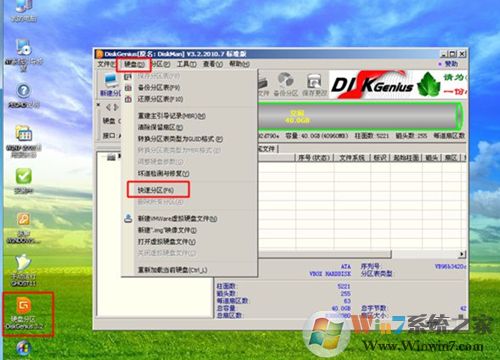The height and width of the screenshot is (360, 500).
Task: Choose 快速分区(F6)
Action: (156, 190)
